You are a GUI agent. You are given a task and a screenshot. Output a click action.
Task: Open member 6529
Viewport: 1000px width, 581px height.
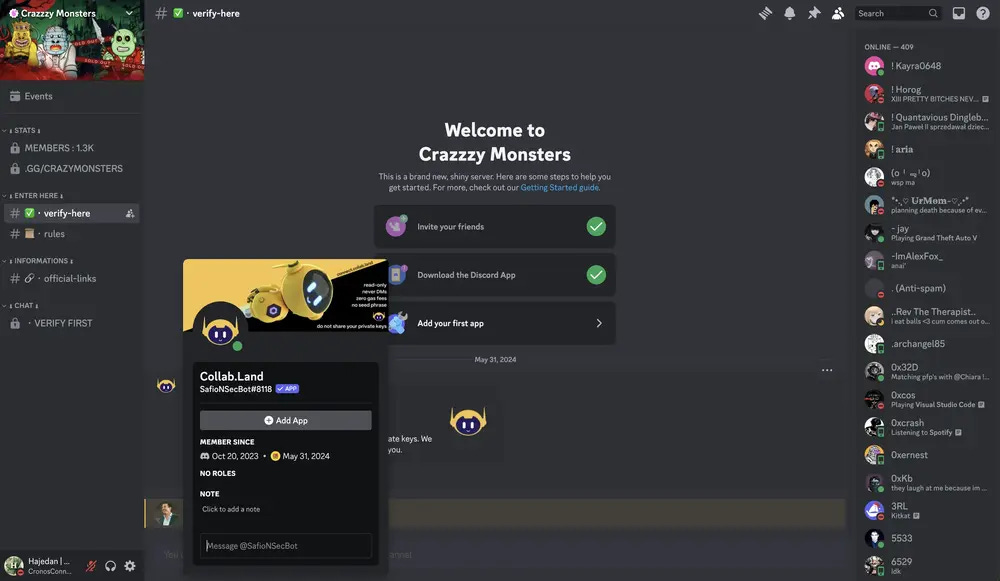927,566
